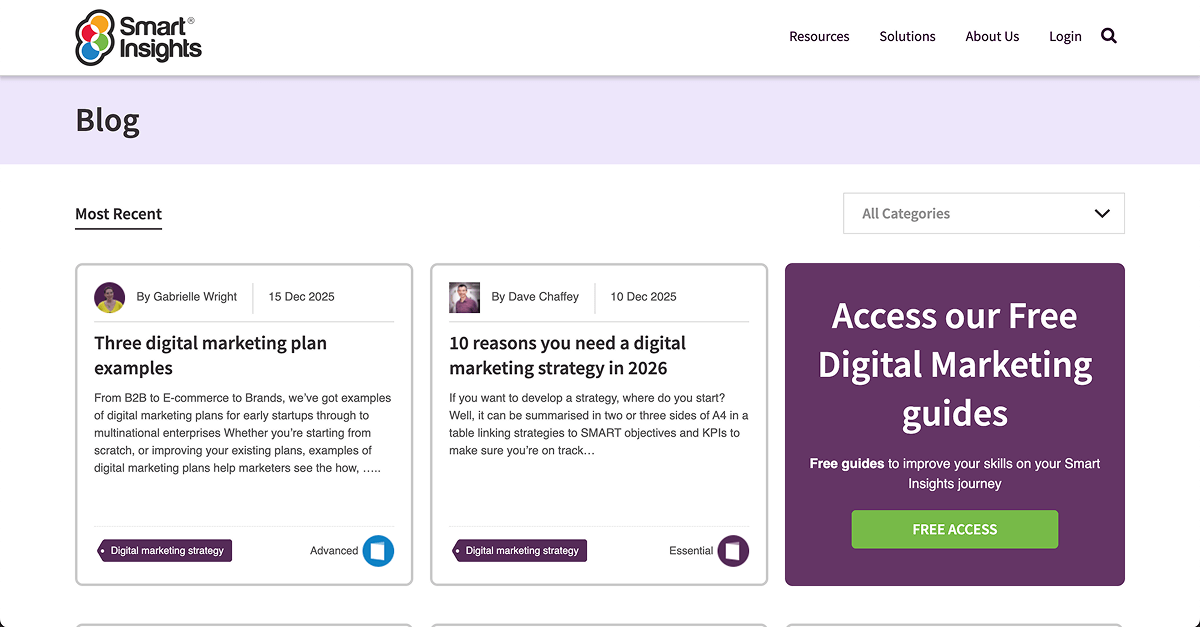Click Digital marketing strategy tag under Dave's post
Screen dimensions: 1200x627
(x=521, y=551)
